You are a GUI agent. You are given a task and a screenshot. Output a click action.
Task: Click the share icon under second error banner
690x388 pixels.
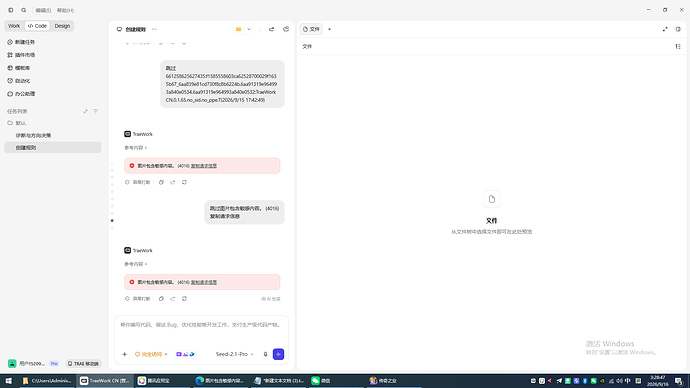tap(172, 299)
